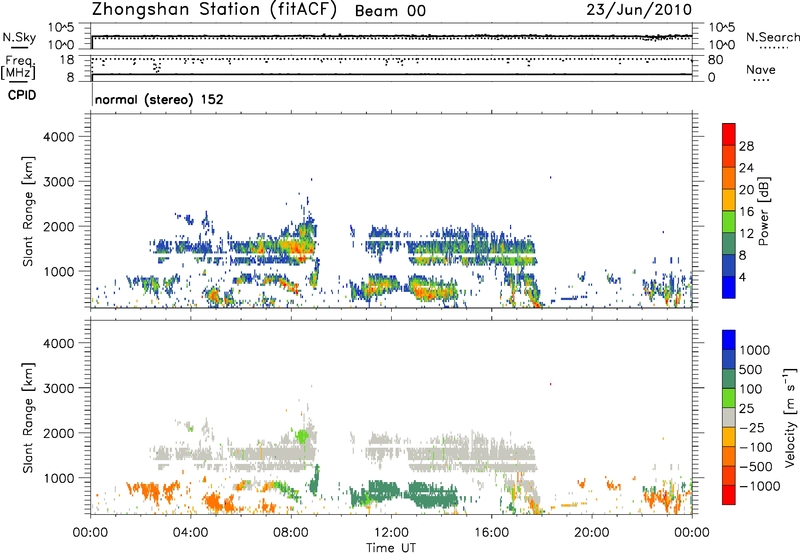Pick the light green Power segment between 12 and 16
Image resolution: width=800 pixels, height=554 pixels.
(x=729, y=221)
